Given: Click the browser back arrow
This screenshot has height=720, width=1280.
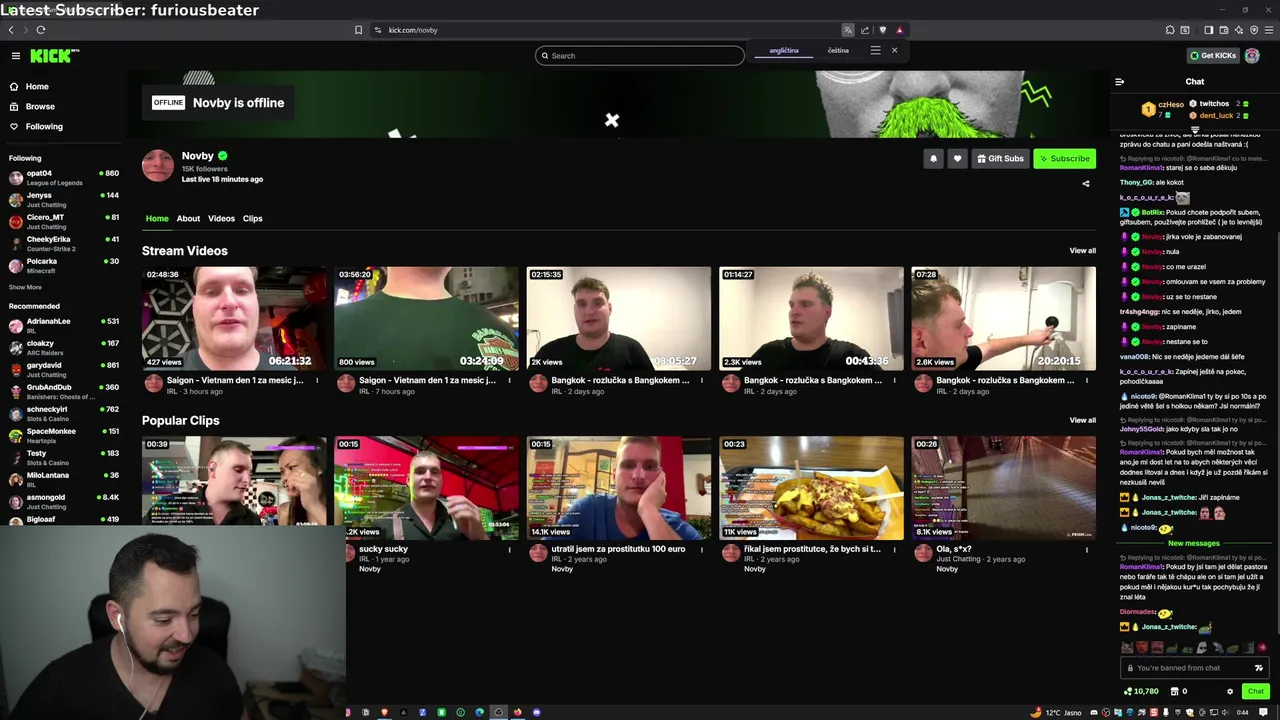Looking at the screenshot, I should (11, 30).
